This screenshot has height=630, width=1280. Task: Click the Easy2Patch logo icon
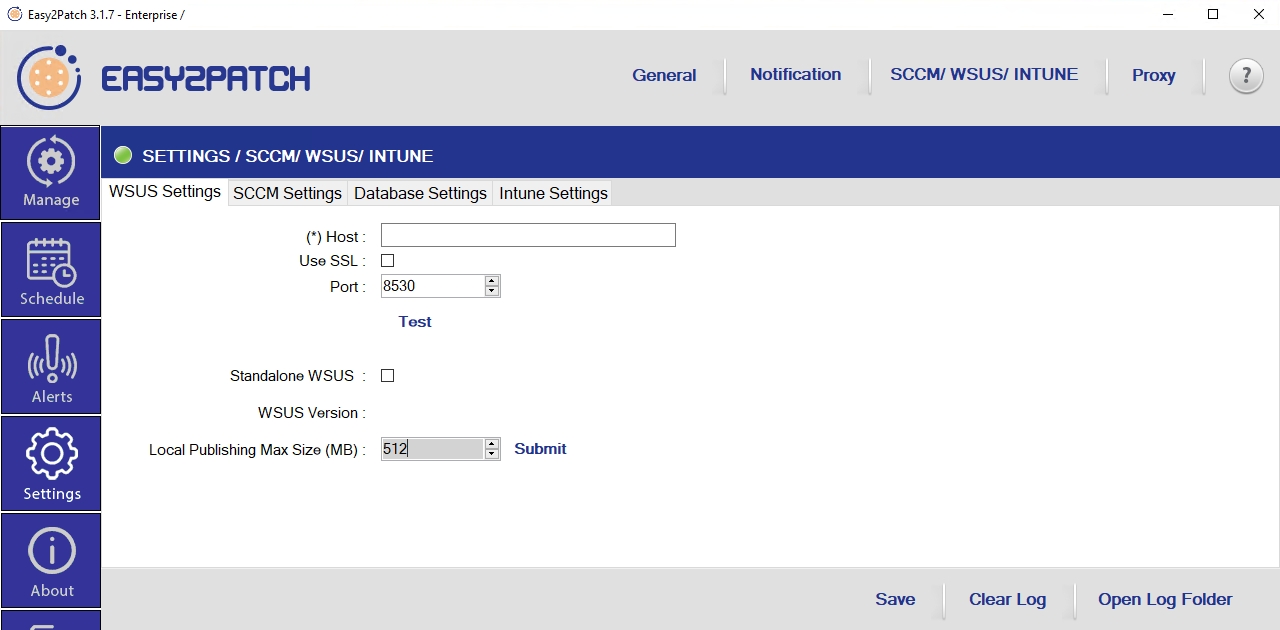point(49,77)
